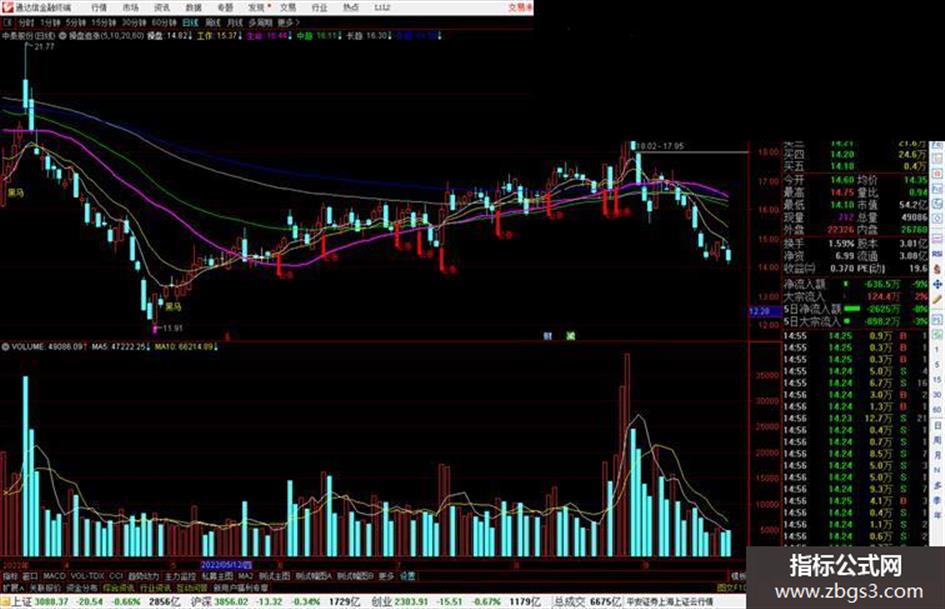945x609 pixels.
Task: Open the 资金分布 tab
Action: (x=82, y=587)
